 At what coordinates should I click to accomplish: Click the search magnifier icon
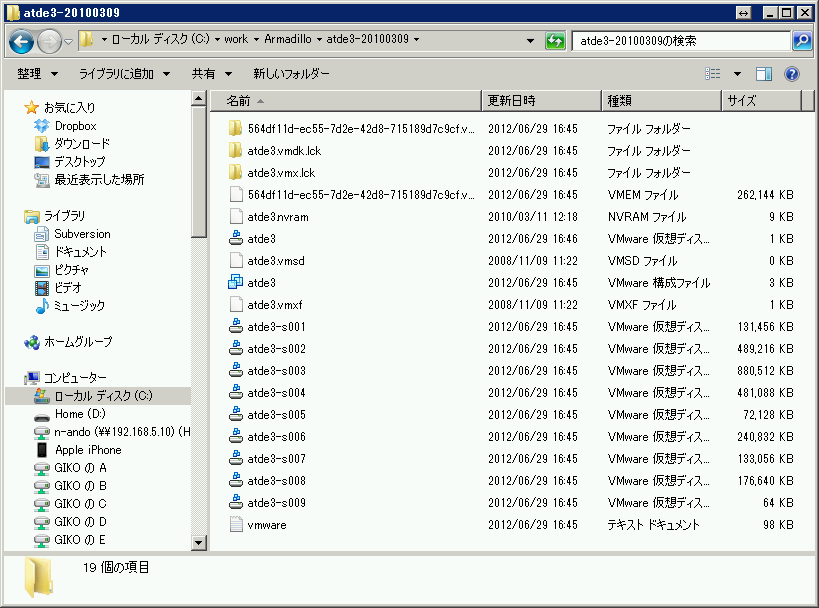(x=802, y=41)
